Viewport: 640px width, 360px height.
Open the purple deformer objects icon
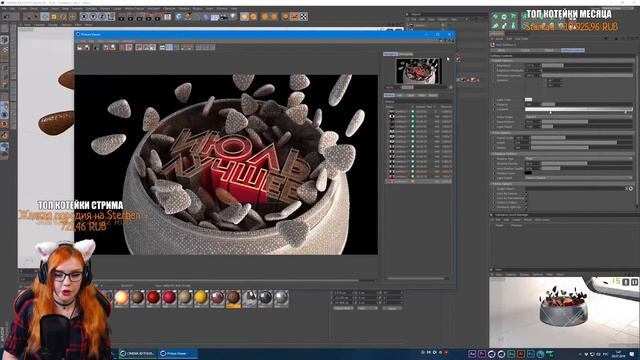pos(206,17)
